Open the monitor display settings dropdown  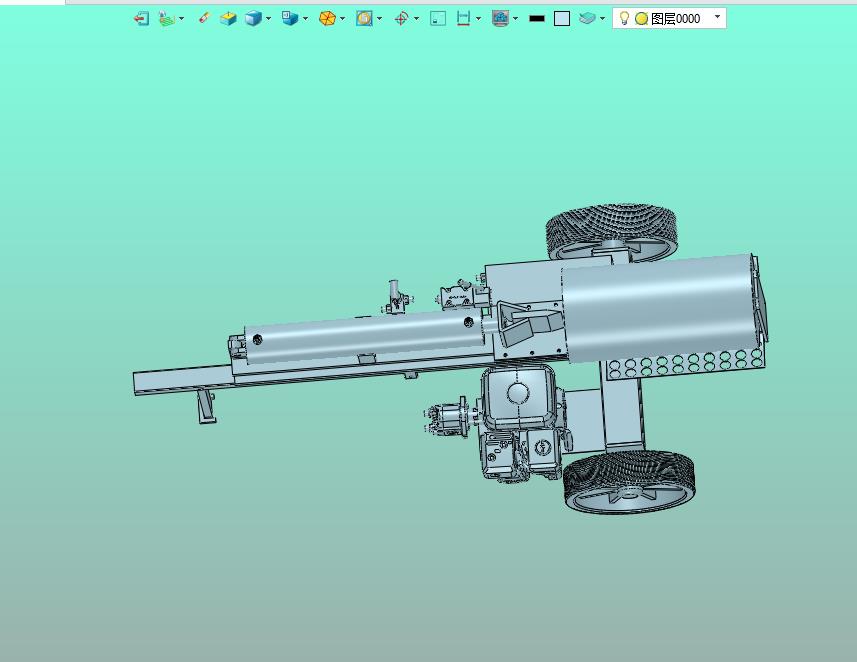(x=515, y=19)
